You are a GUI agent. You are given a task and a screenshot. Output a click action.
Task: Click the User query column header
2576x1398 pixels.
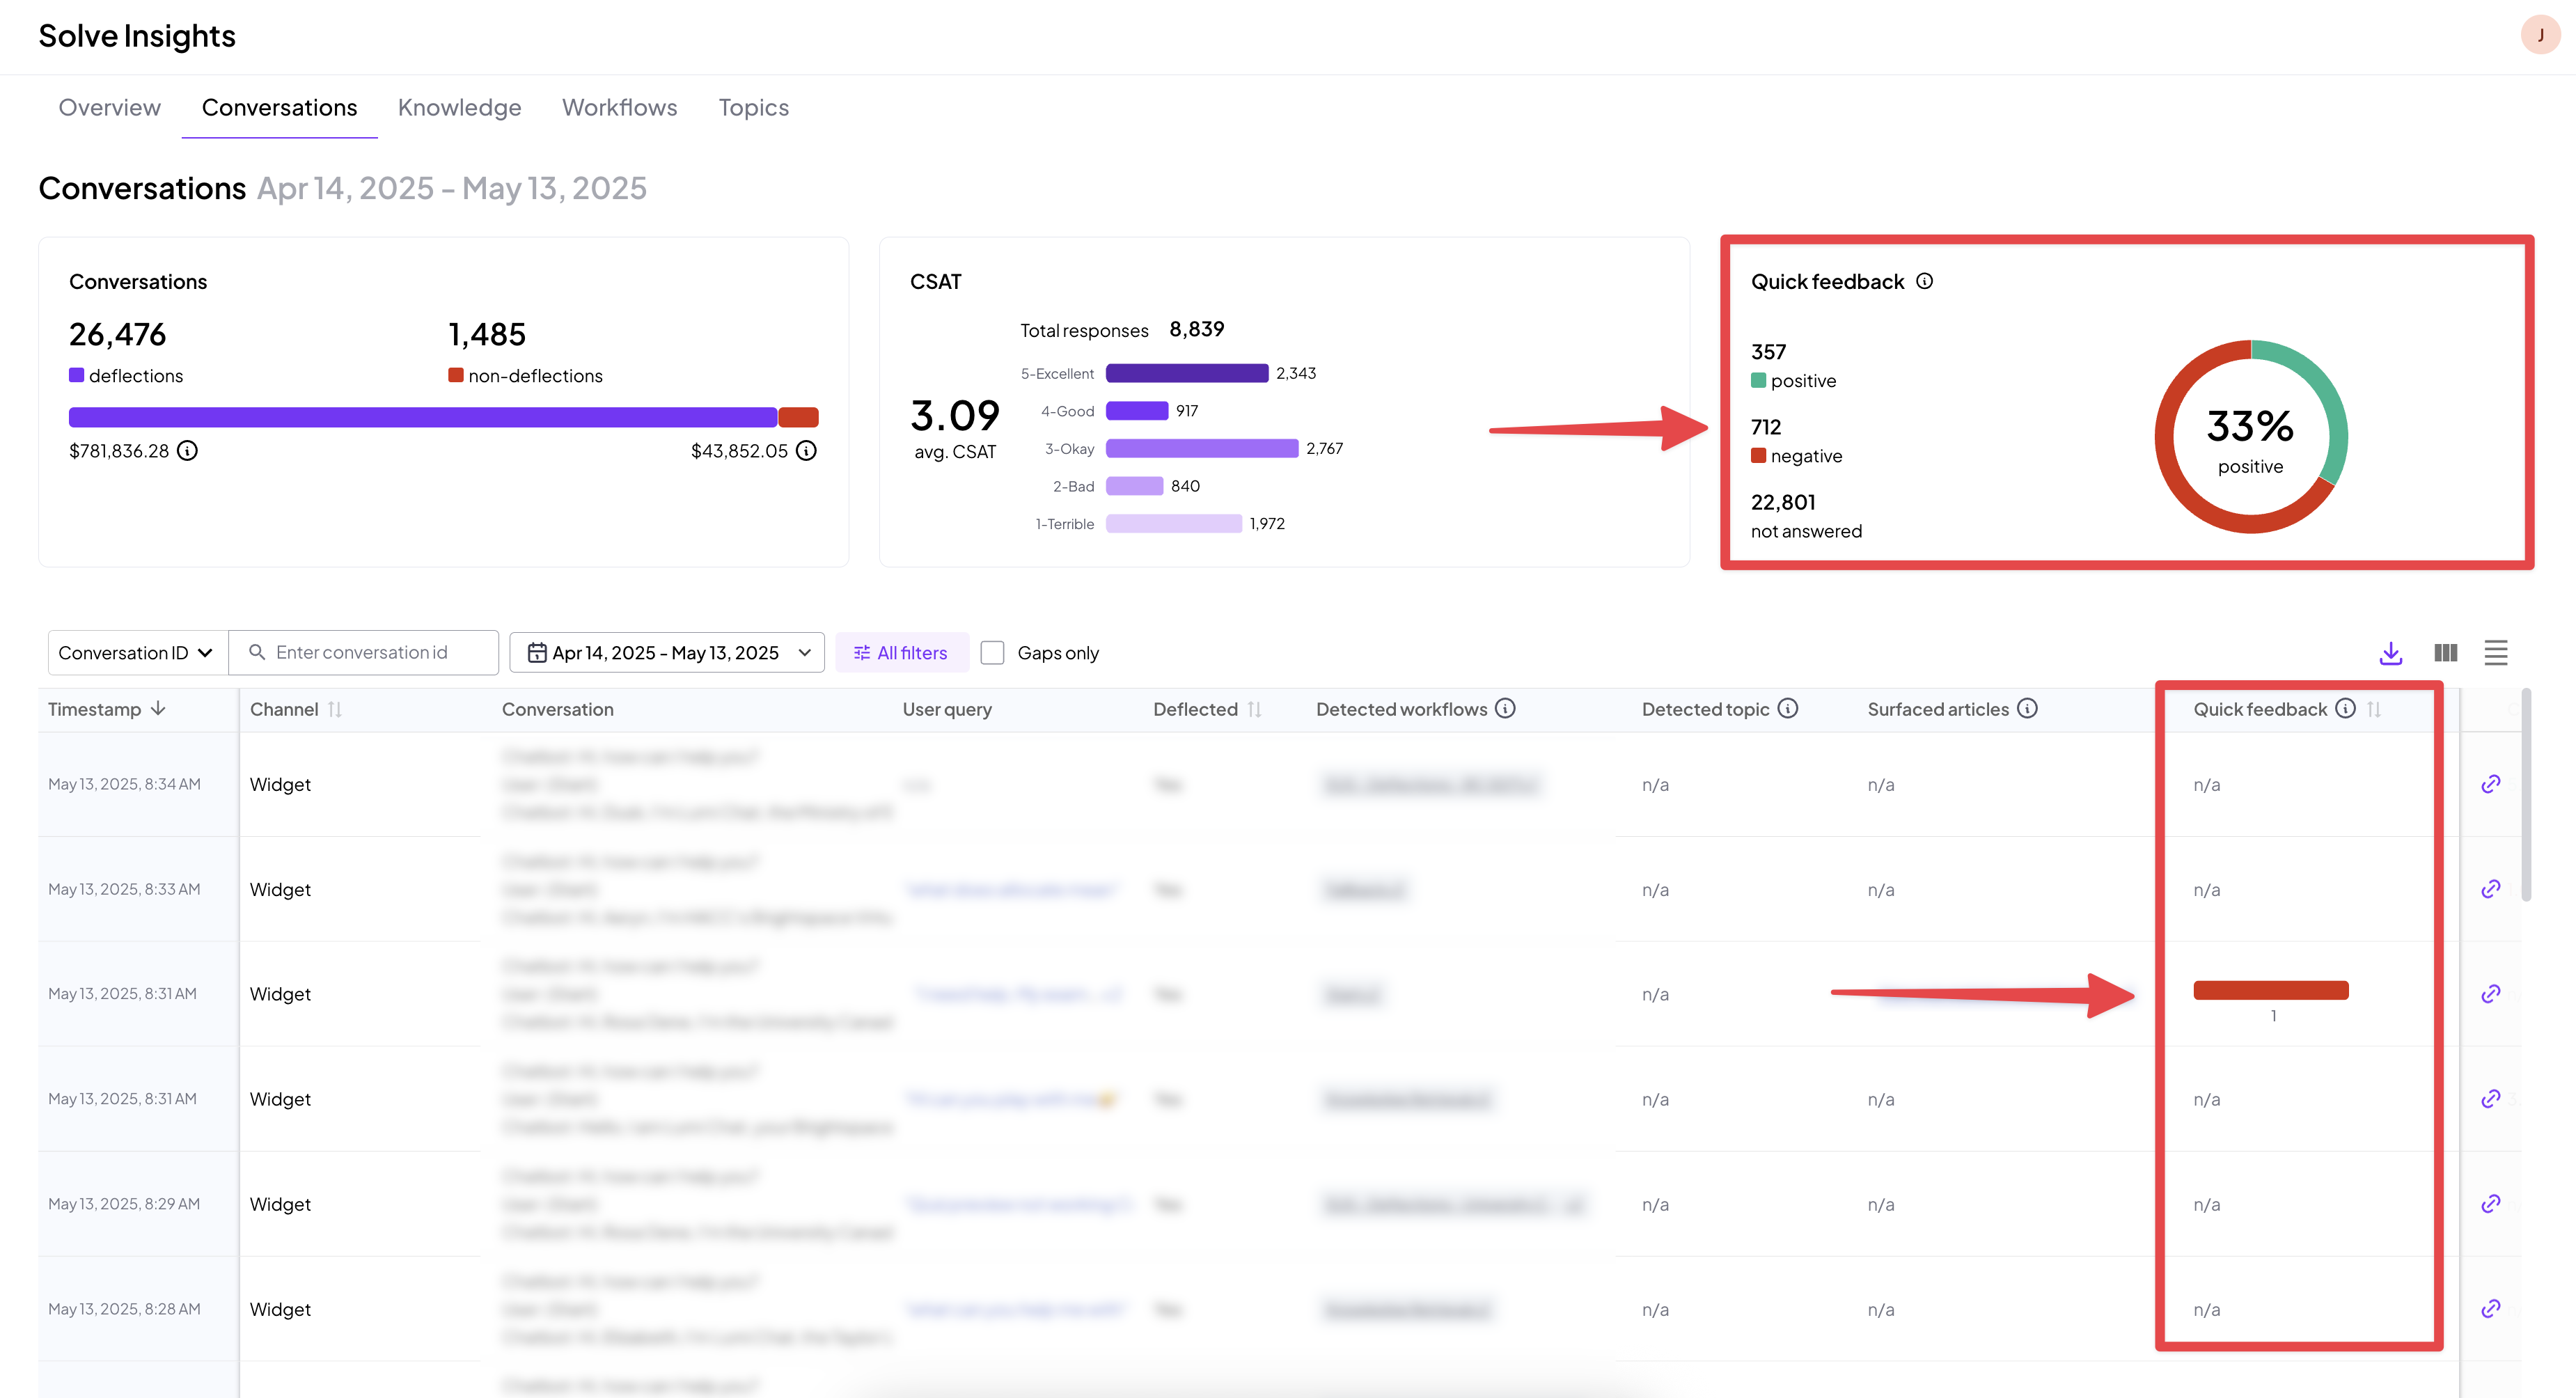(x=946, y=709)
